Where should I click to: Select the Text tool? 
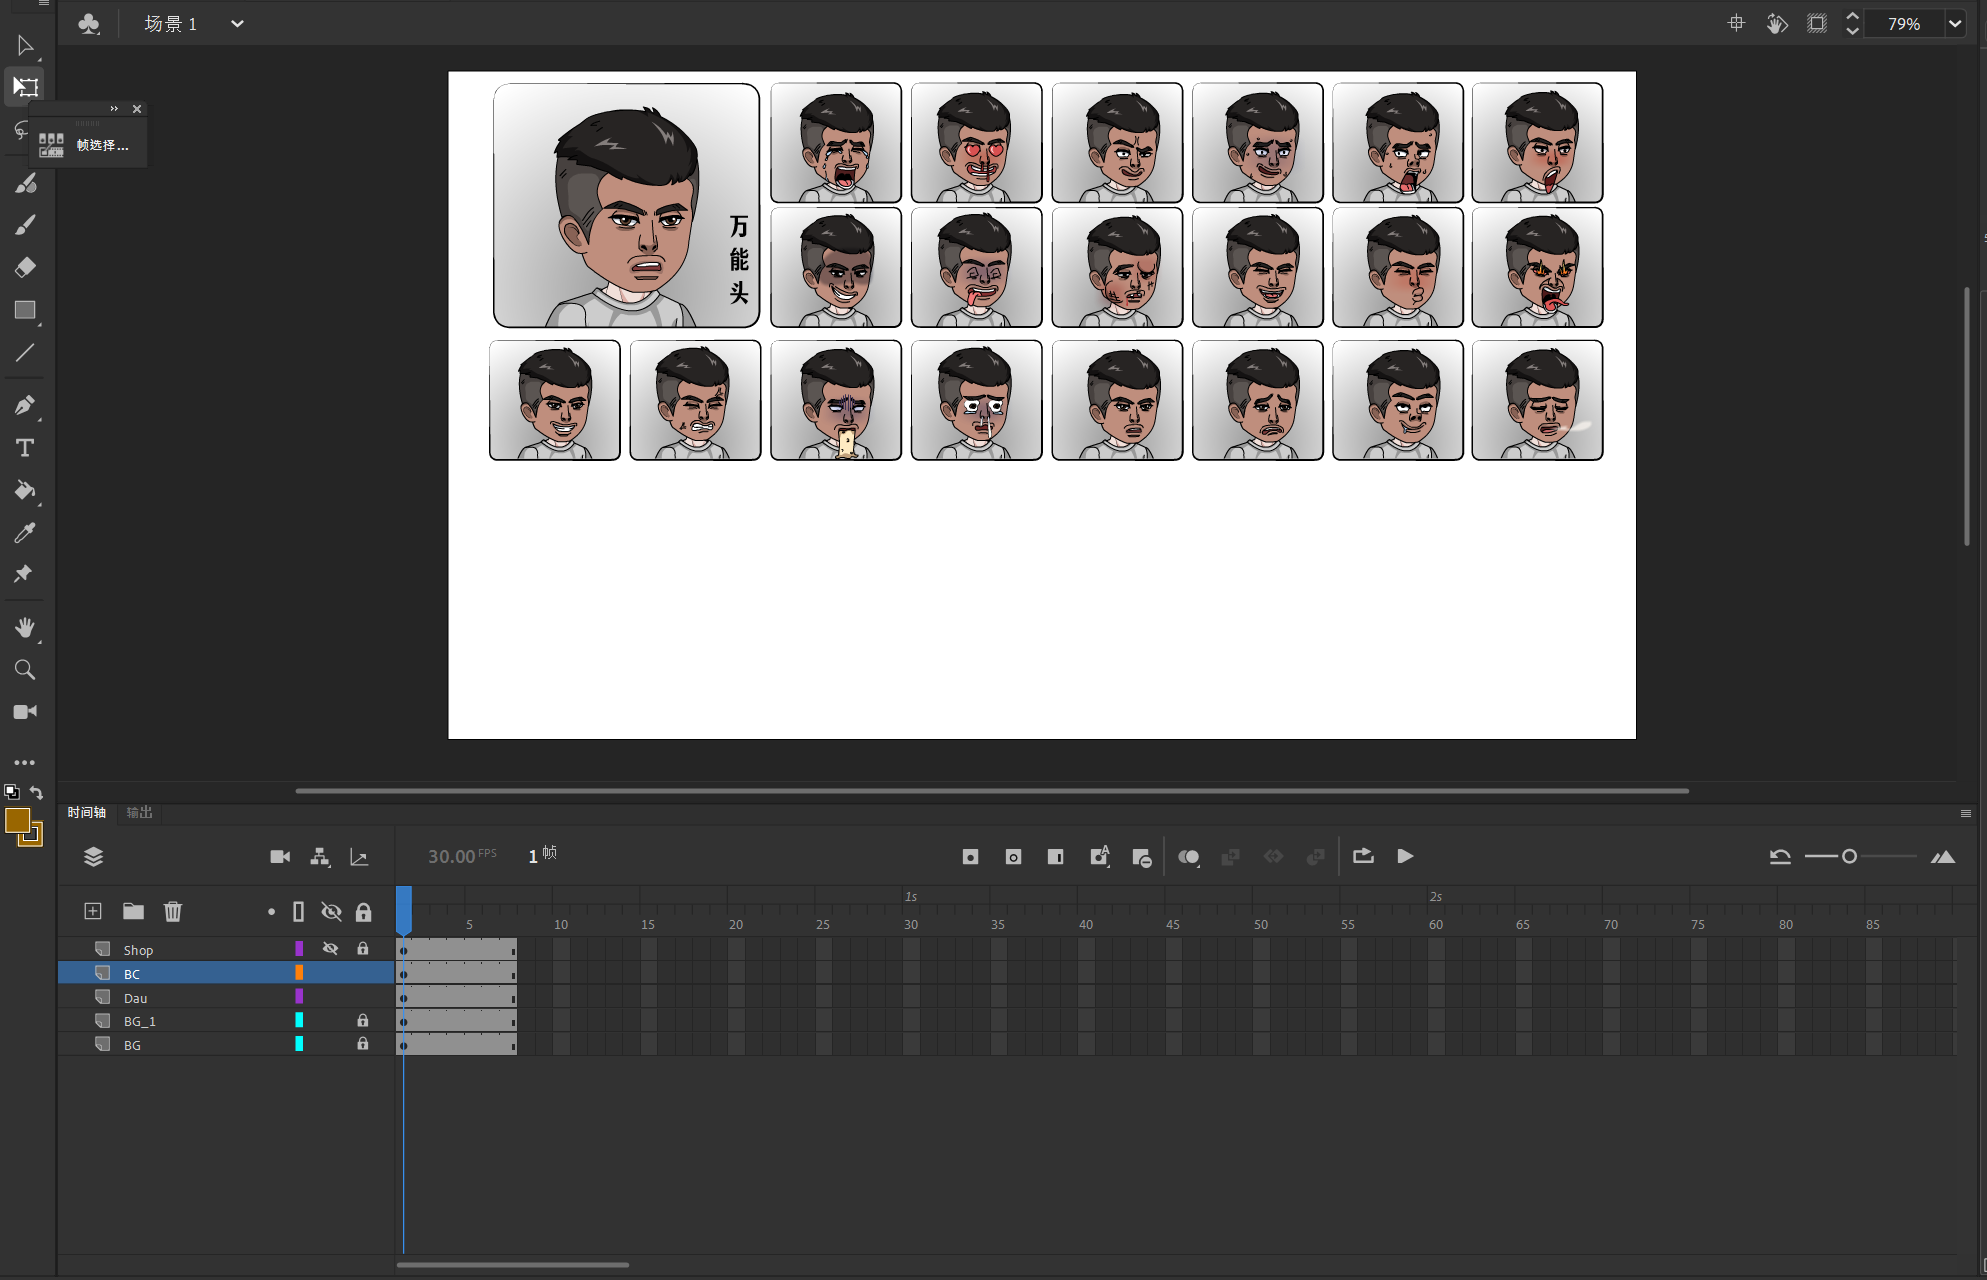[x=25, y=447]
